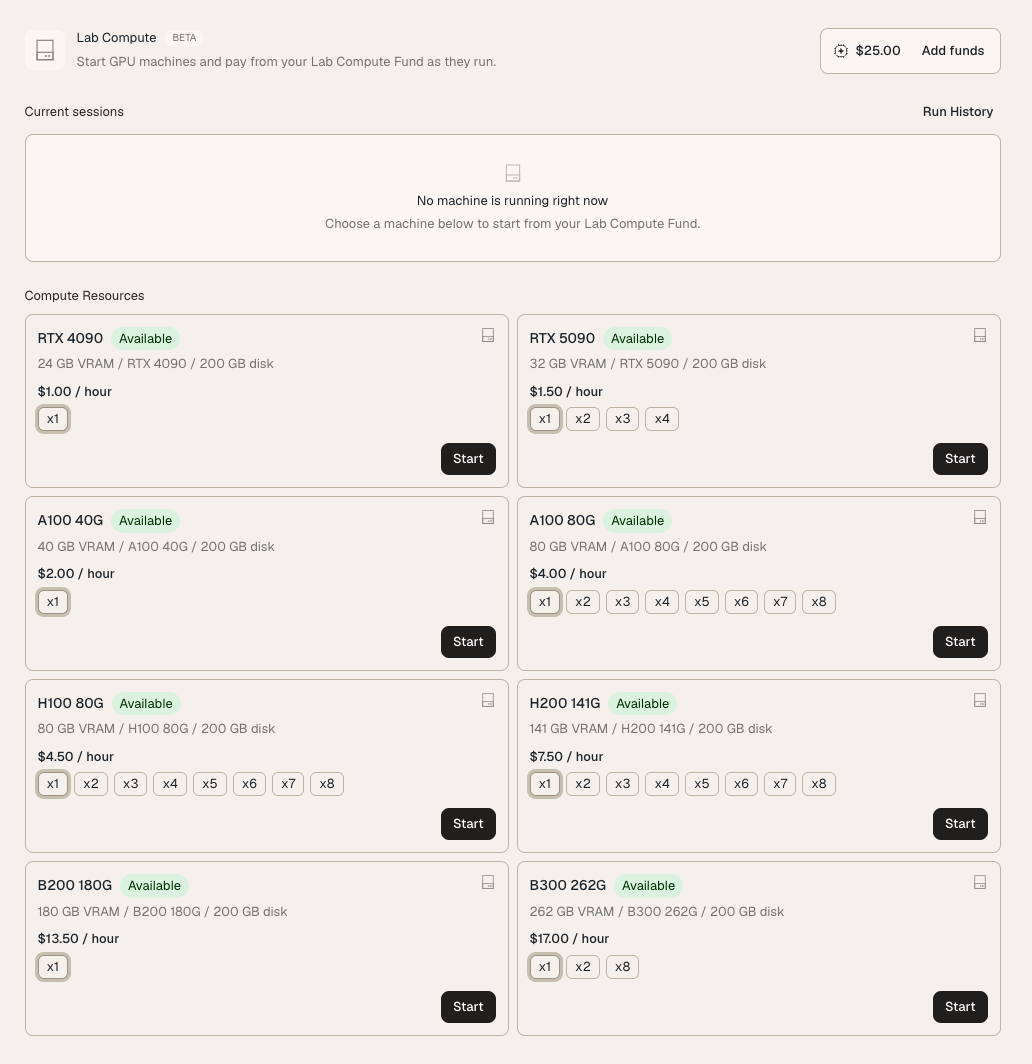Click the machine icon on H200 141G card
This screenshot has width=1032, height=1064.
coord(980,700)
